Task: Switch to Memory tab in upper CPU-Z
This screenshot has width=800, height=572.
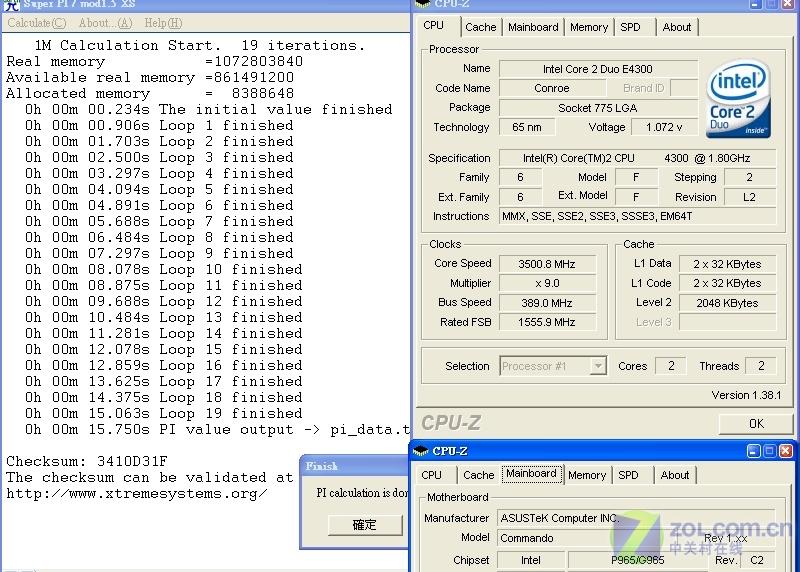Action: pyautogui.click(x=589, y=27)
